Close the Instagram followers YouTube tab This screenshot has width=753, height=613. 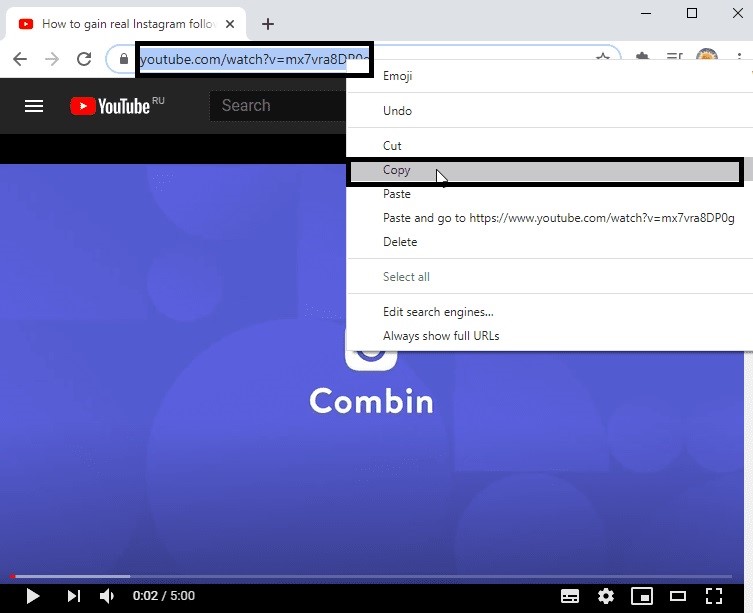230,24
